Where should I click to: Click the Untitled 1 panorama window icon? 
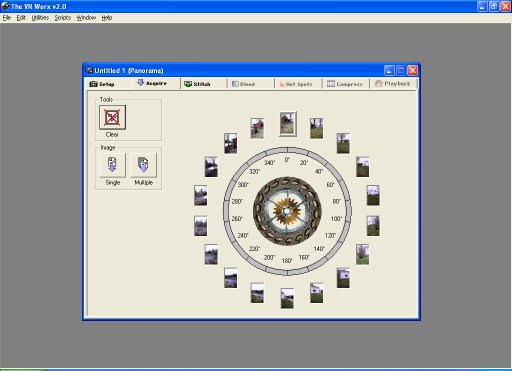pyautogui.click(x=89, y=70)
